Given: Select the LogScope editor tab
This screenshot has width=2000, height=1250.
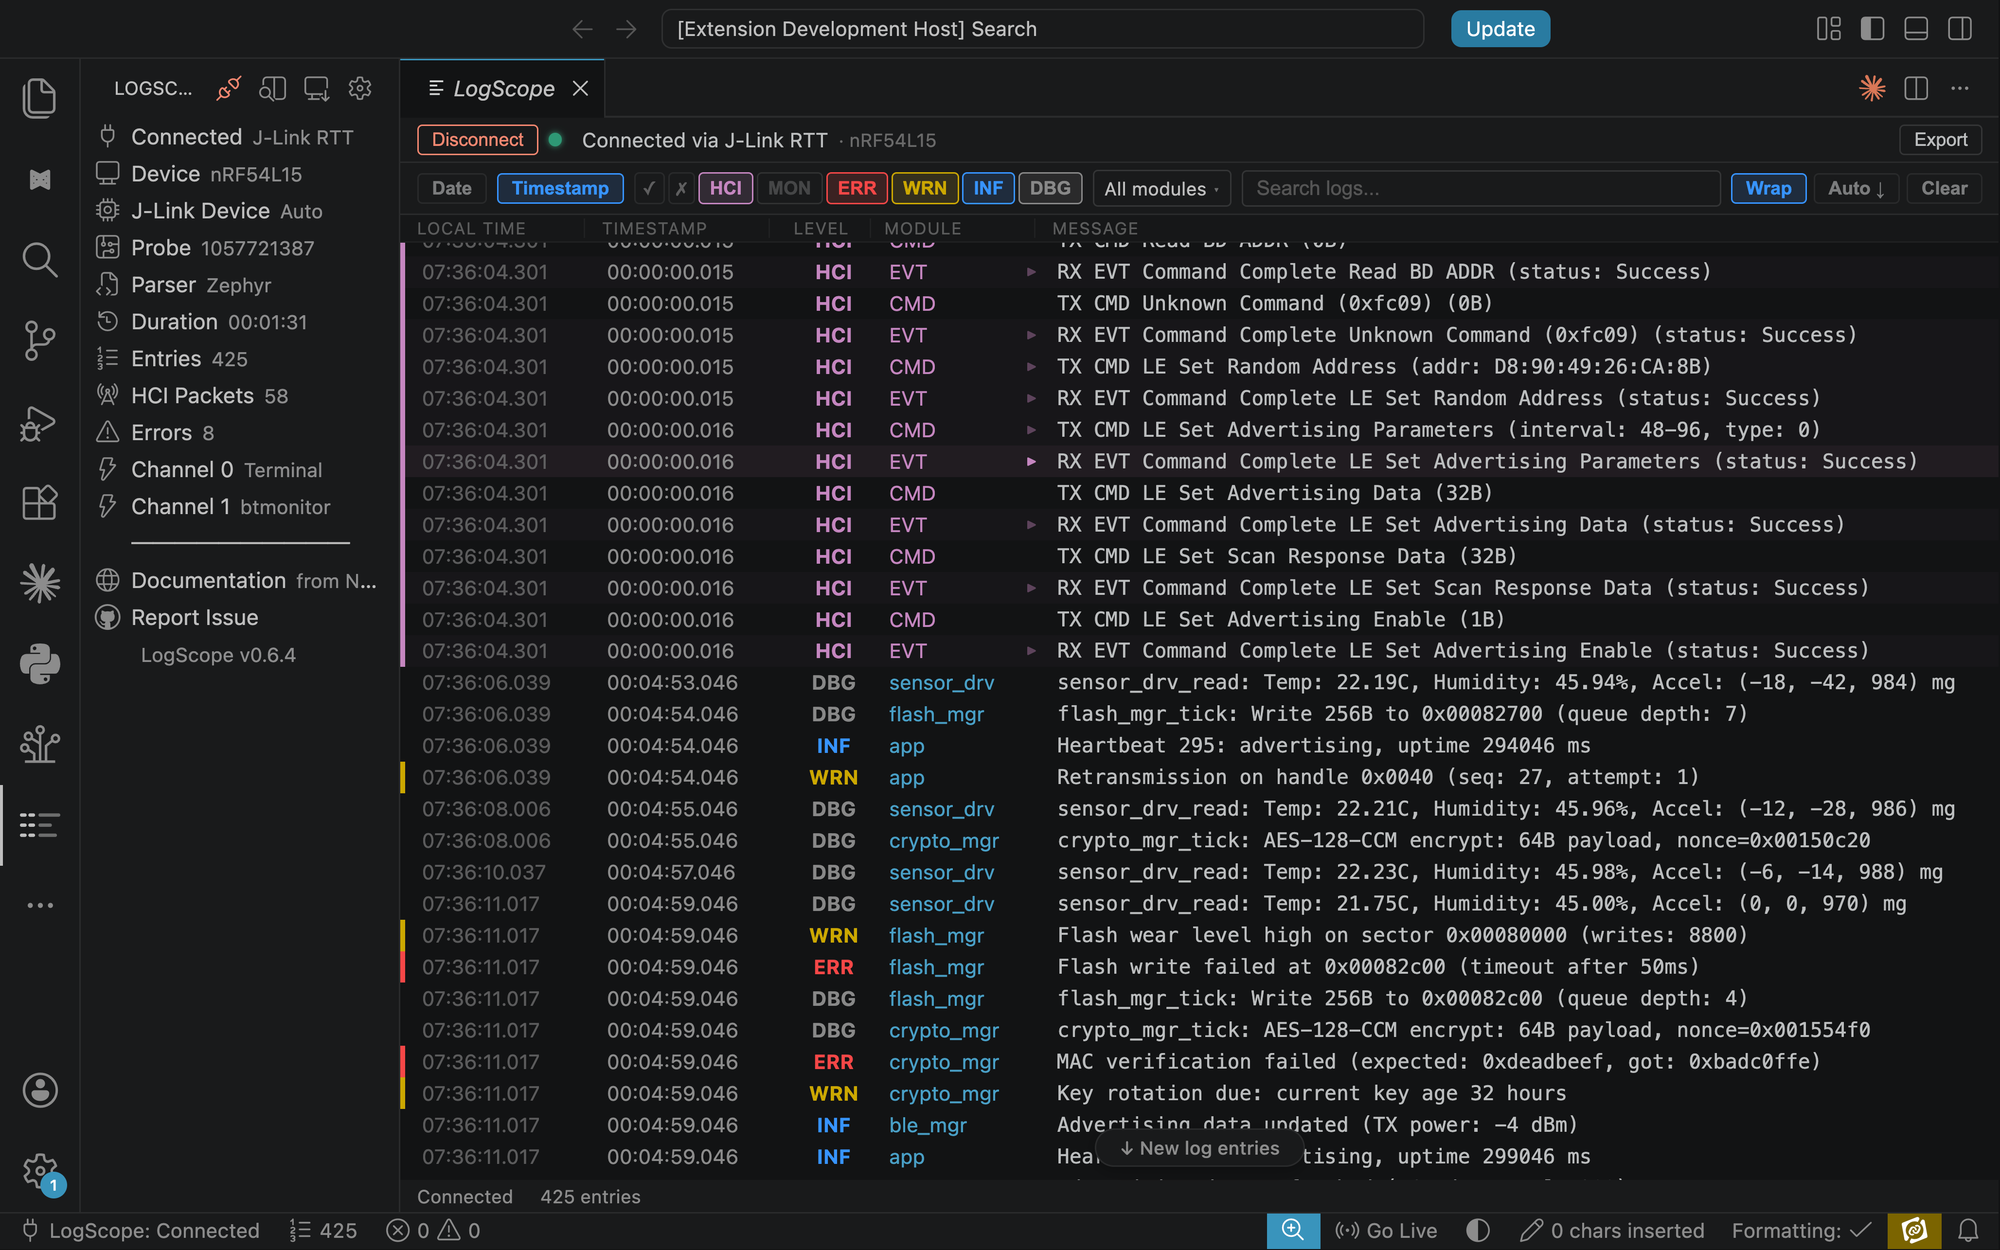Looking at the screenshot, I should point(503,88).
